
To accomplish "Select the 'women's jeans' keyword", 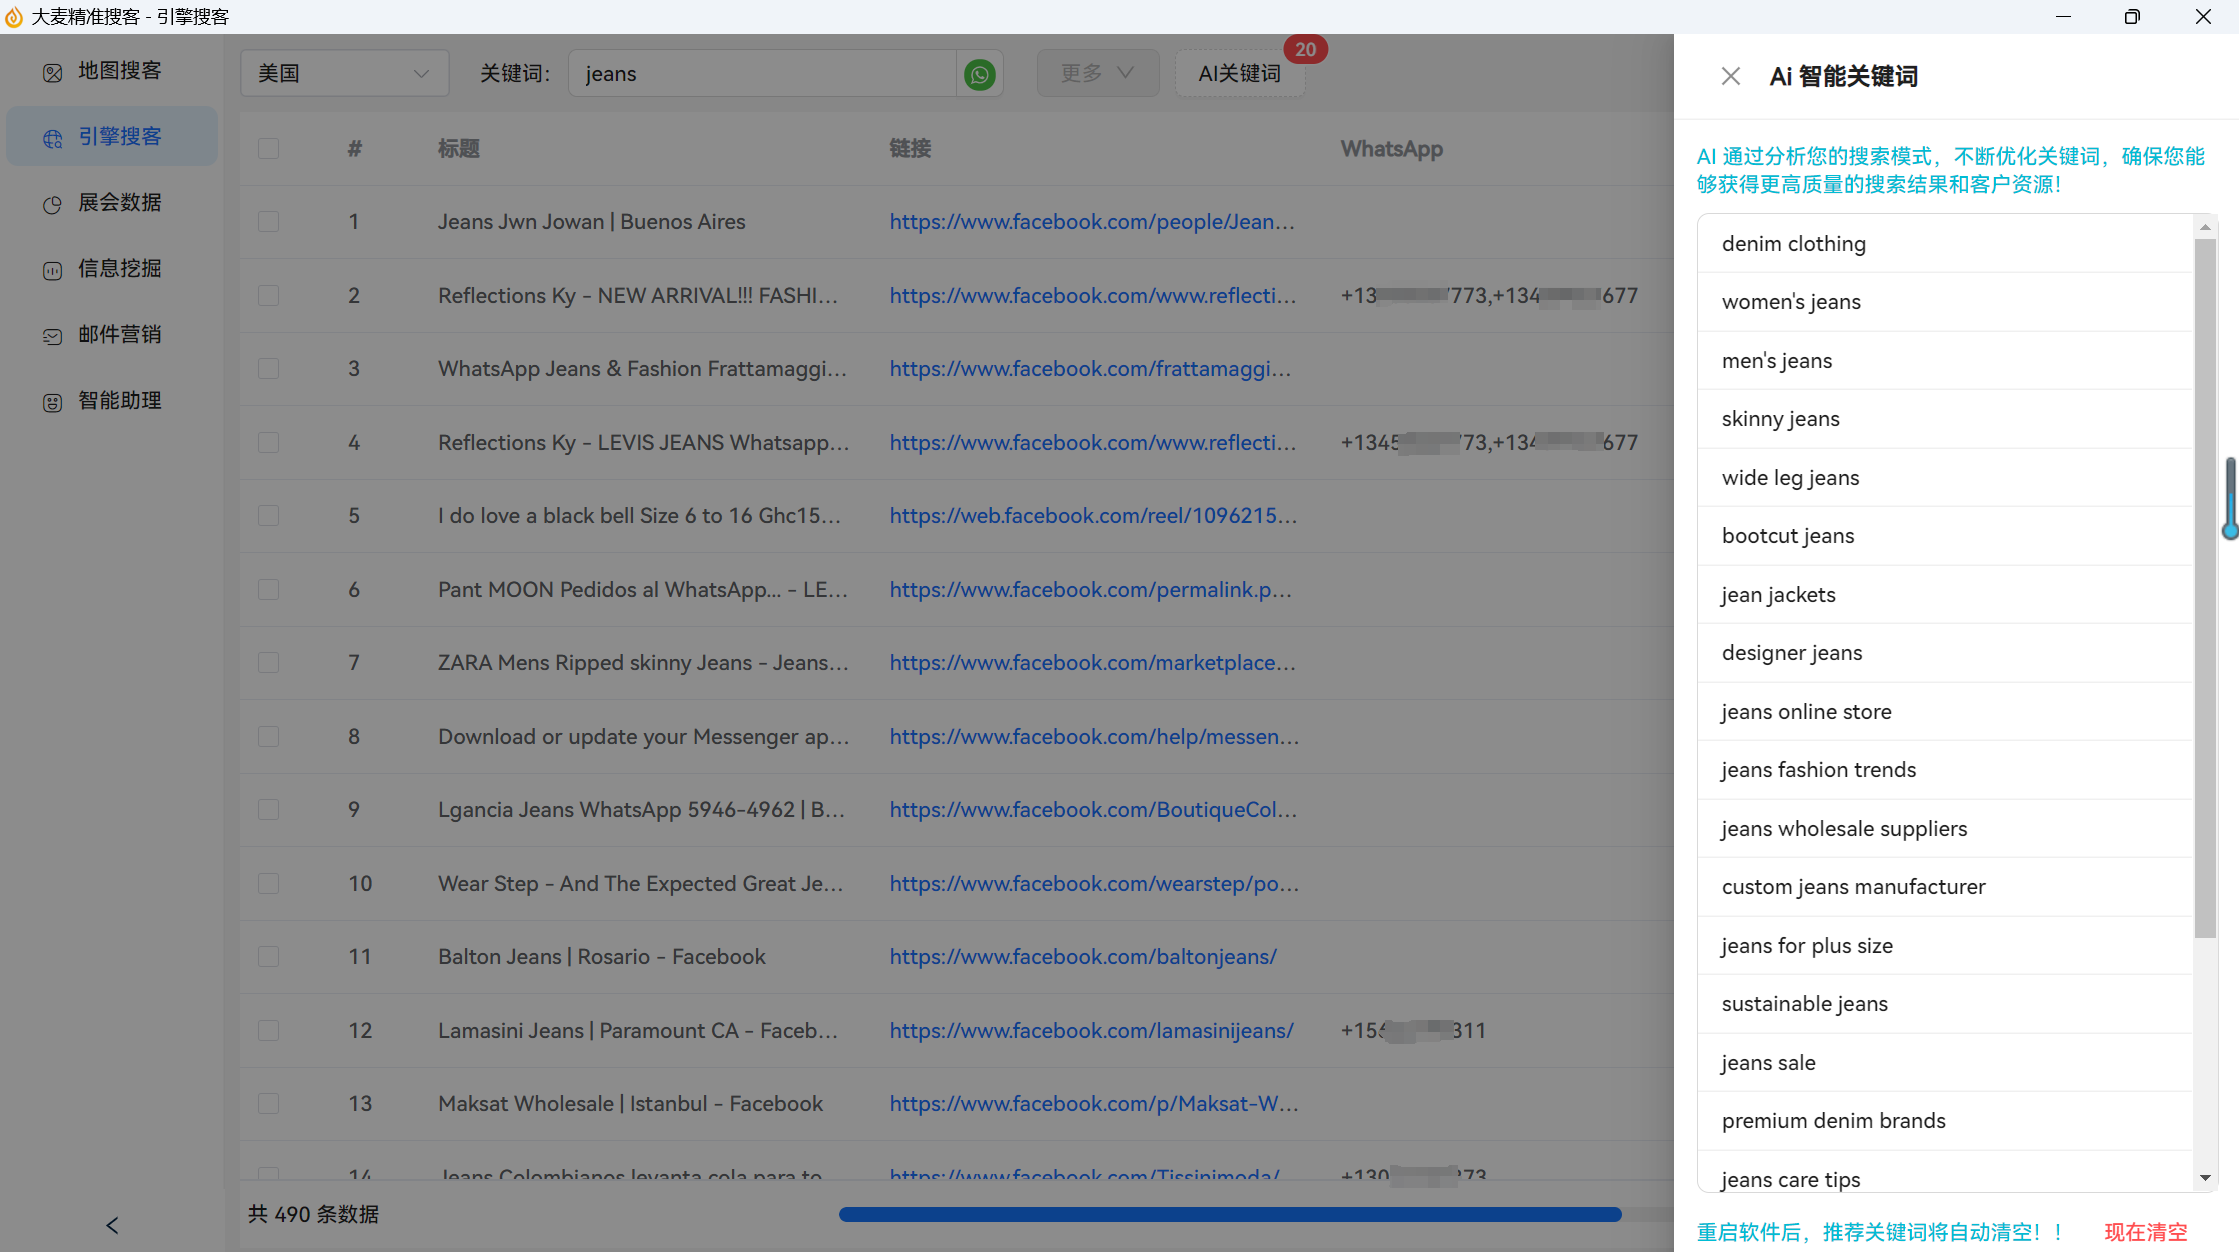I will pos(1945,302).
